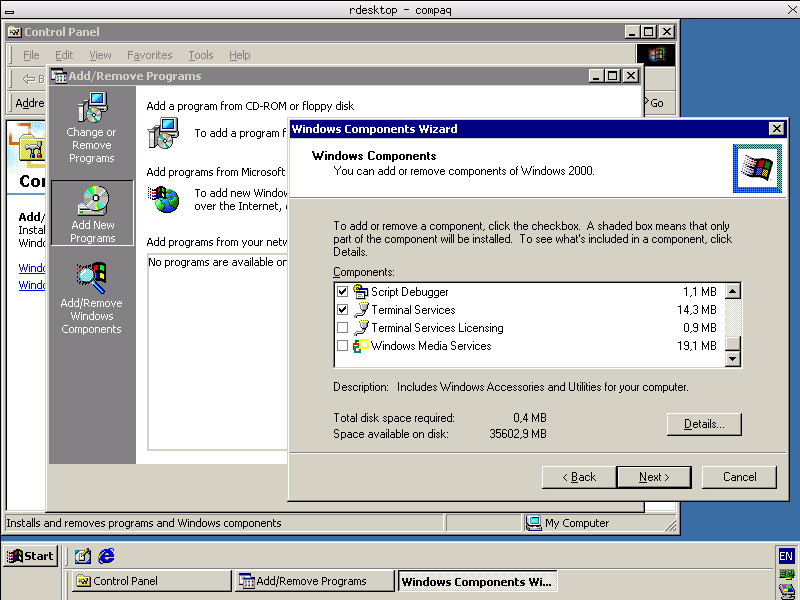800x600 pixels.
Task: Switch to Windows Components Wizard taskbar button
Action: point(477,581)
